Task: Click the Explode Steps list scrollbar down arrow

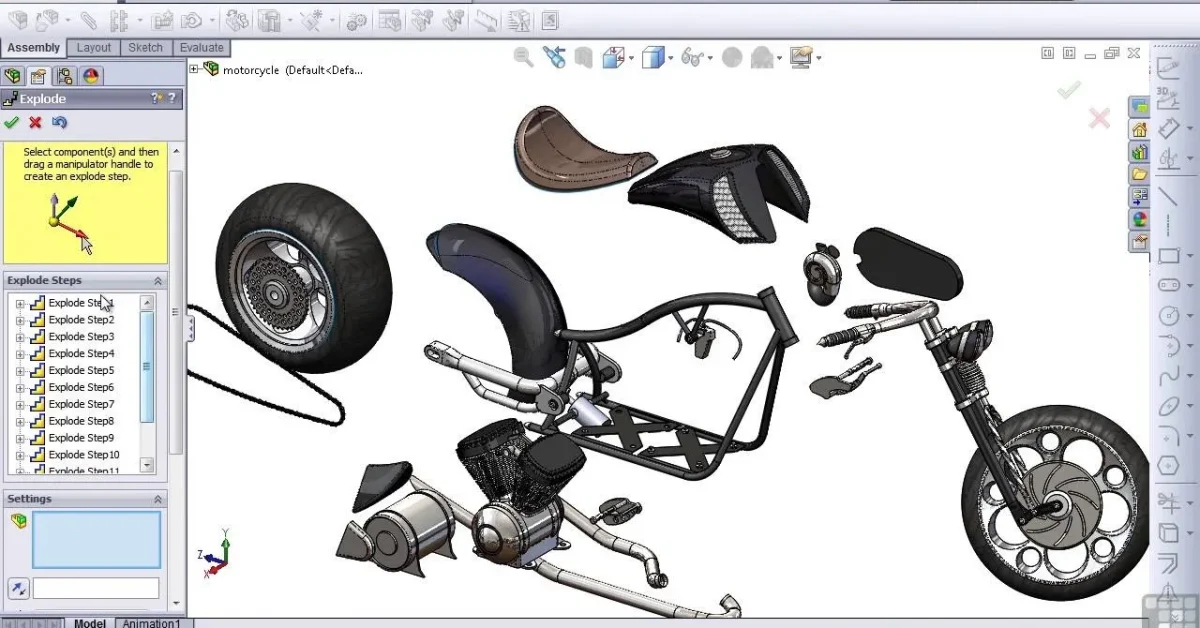Action: pos(147,465)
